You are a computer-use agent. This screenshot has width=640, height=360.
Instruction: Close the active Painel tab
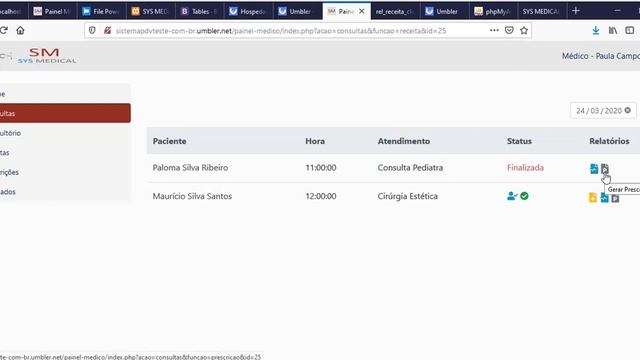pos(362,11)
